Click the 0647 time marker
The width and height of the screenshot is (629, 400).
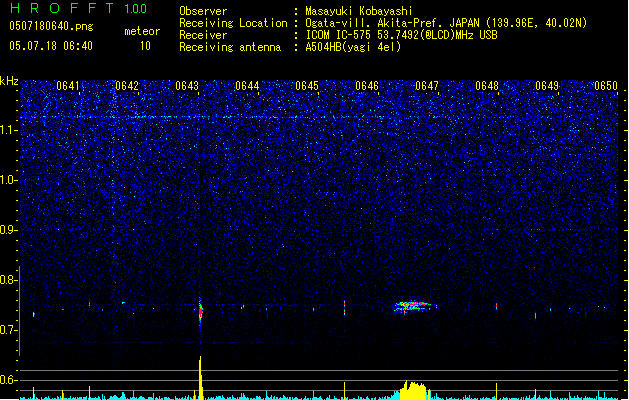click(x=427, y=86)
